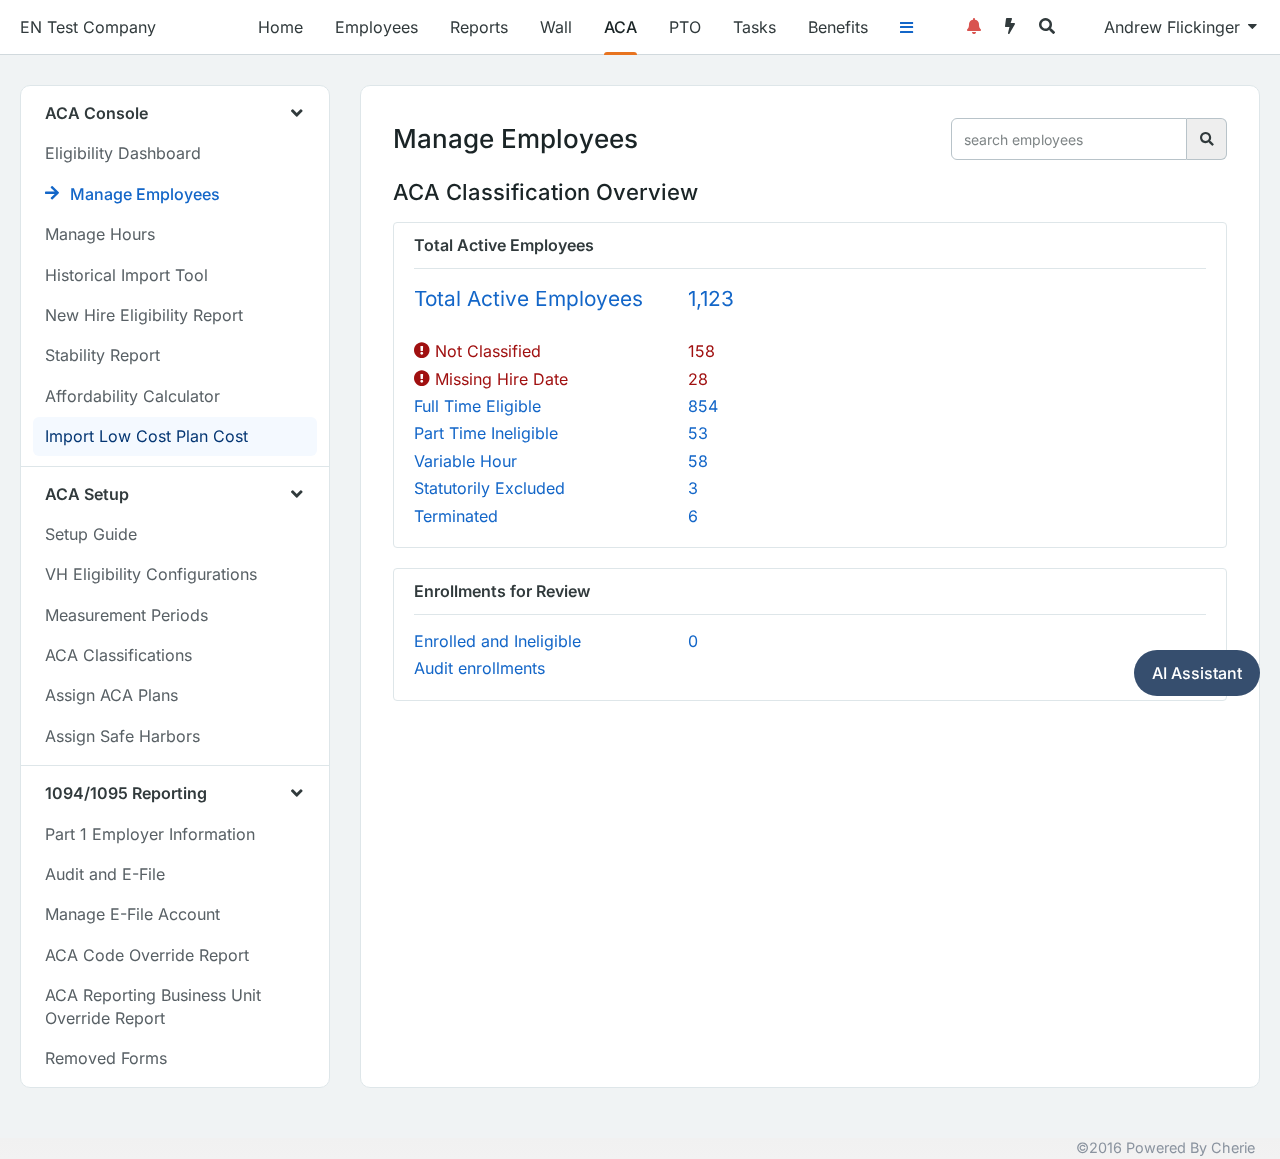Click the arrow beside Manage Employees
Image resolution: width=1280 pixels, height=1159 pixels.
point(52,193)
